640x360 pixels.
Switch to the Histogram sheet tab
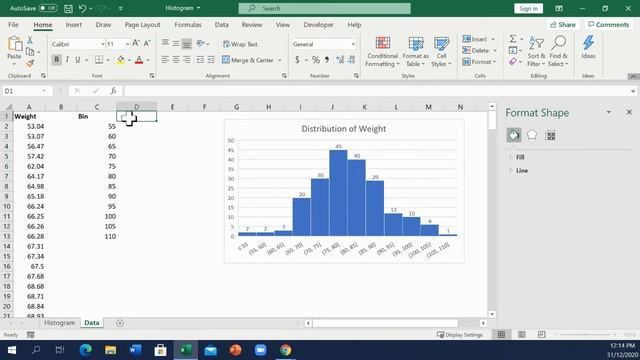pyautogui.click(x=60, y=322)
